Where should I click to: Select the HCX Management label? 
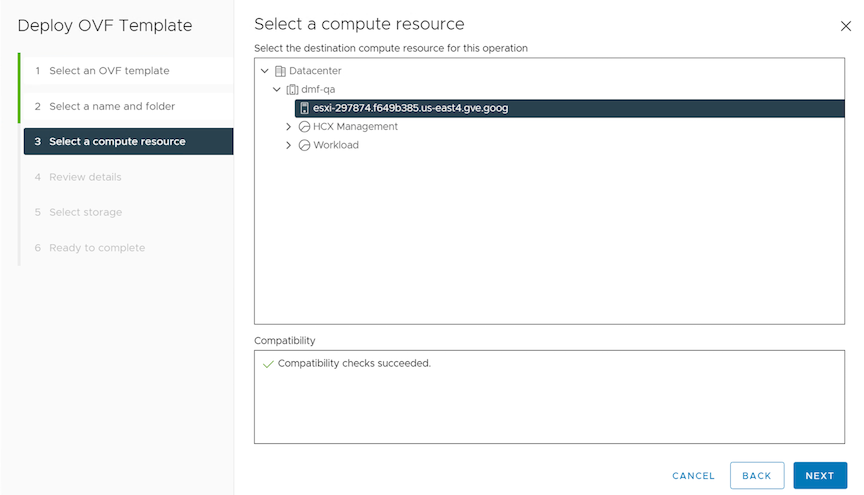coord(355,127)
